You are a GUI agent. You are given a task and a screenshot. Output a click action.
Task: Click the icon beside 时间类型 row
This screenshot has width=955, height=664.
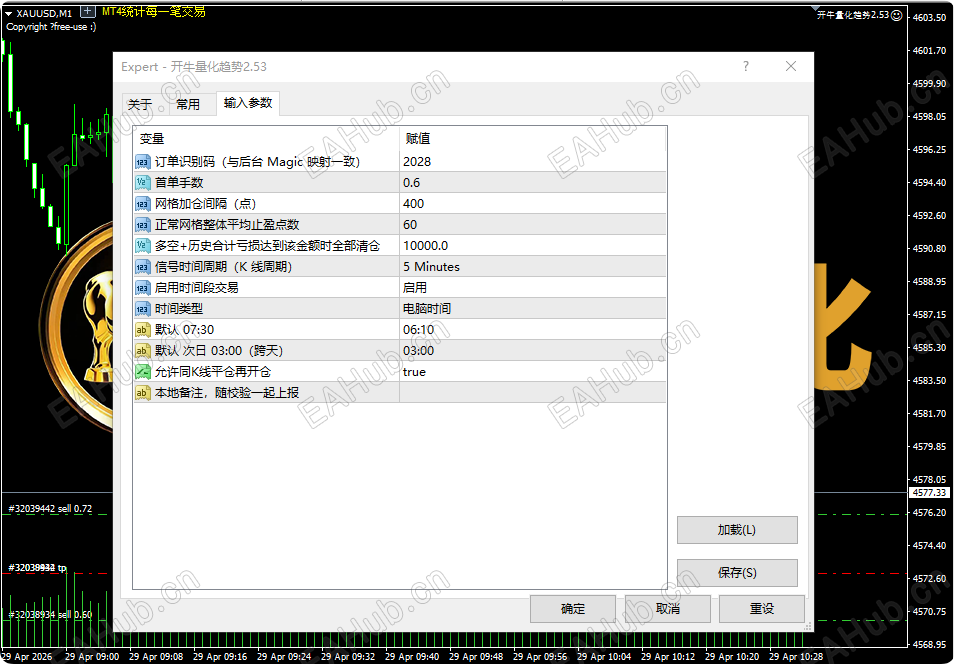coord(143,309)
